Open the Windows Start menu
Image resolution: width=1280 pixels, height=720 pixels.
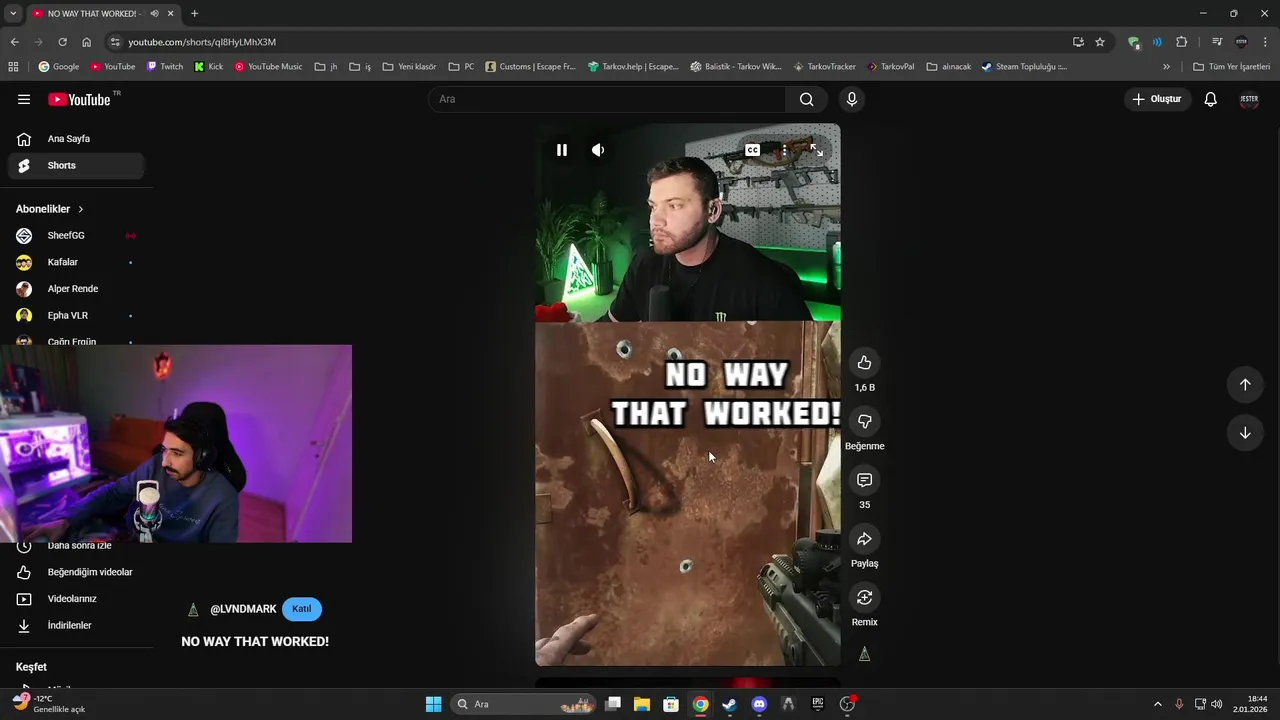[x=433, y=704]
